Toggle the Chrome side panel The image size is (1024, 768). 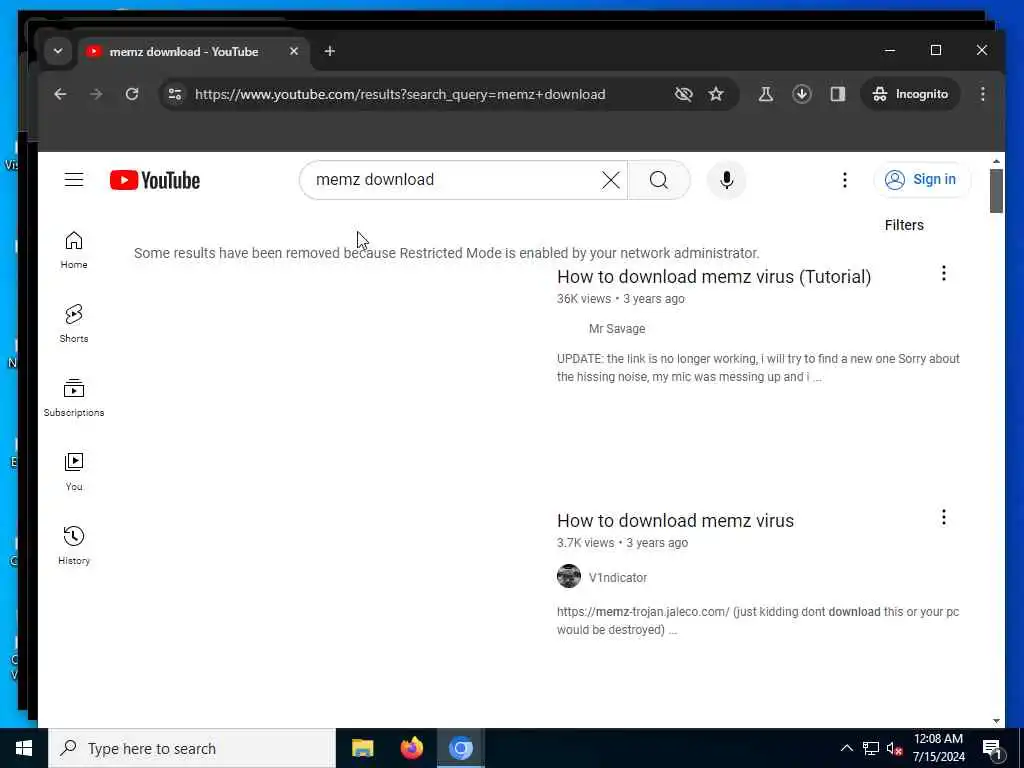pos(838,95)
